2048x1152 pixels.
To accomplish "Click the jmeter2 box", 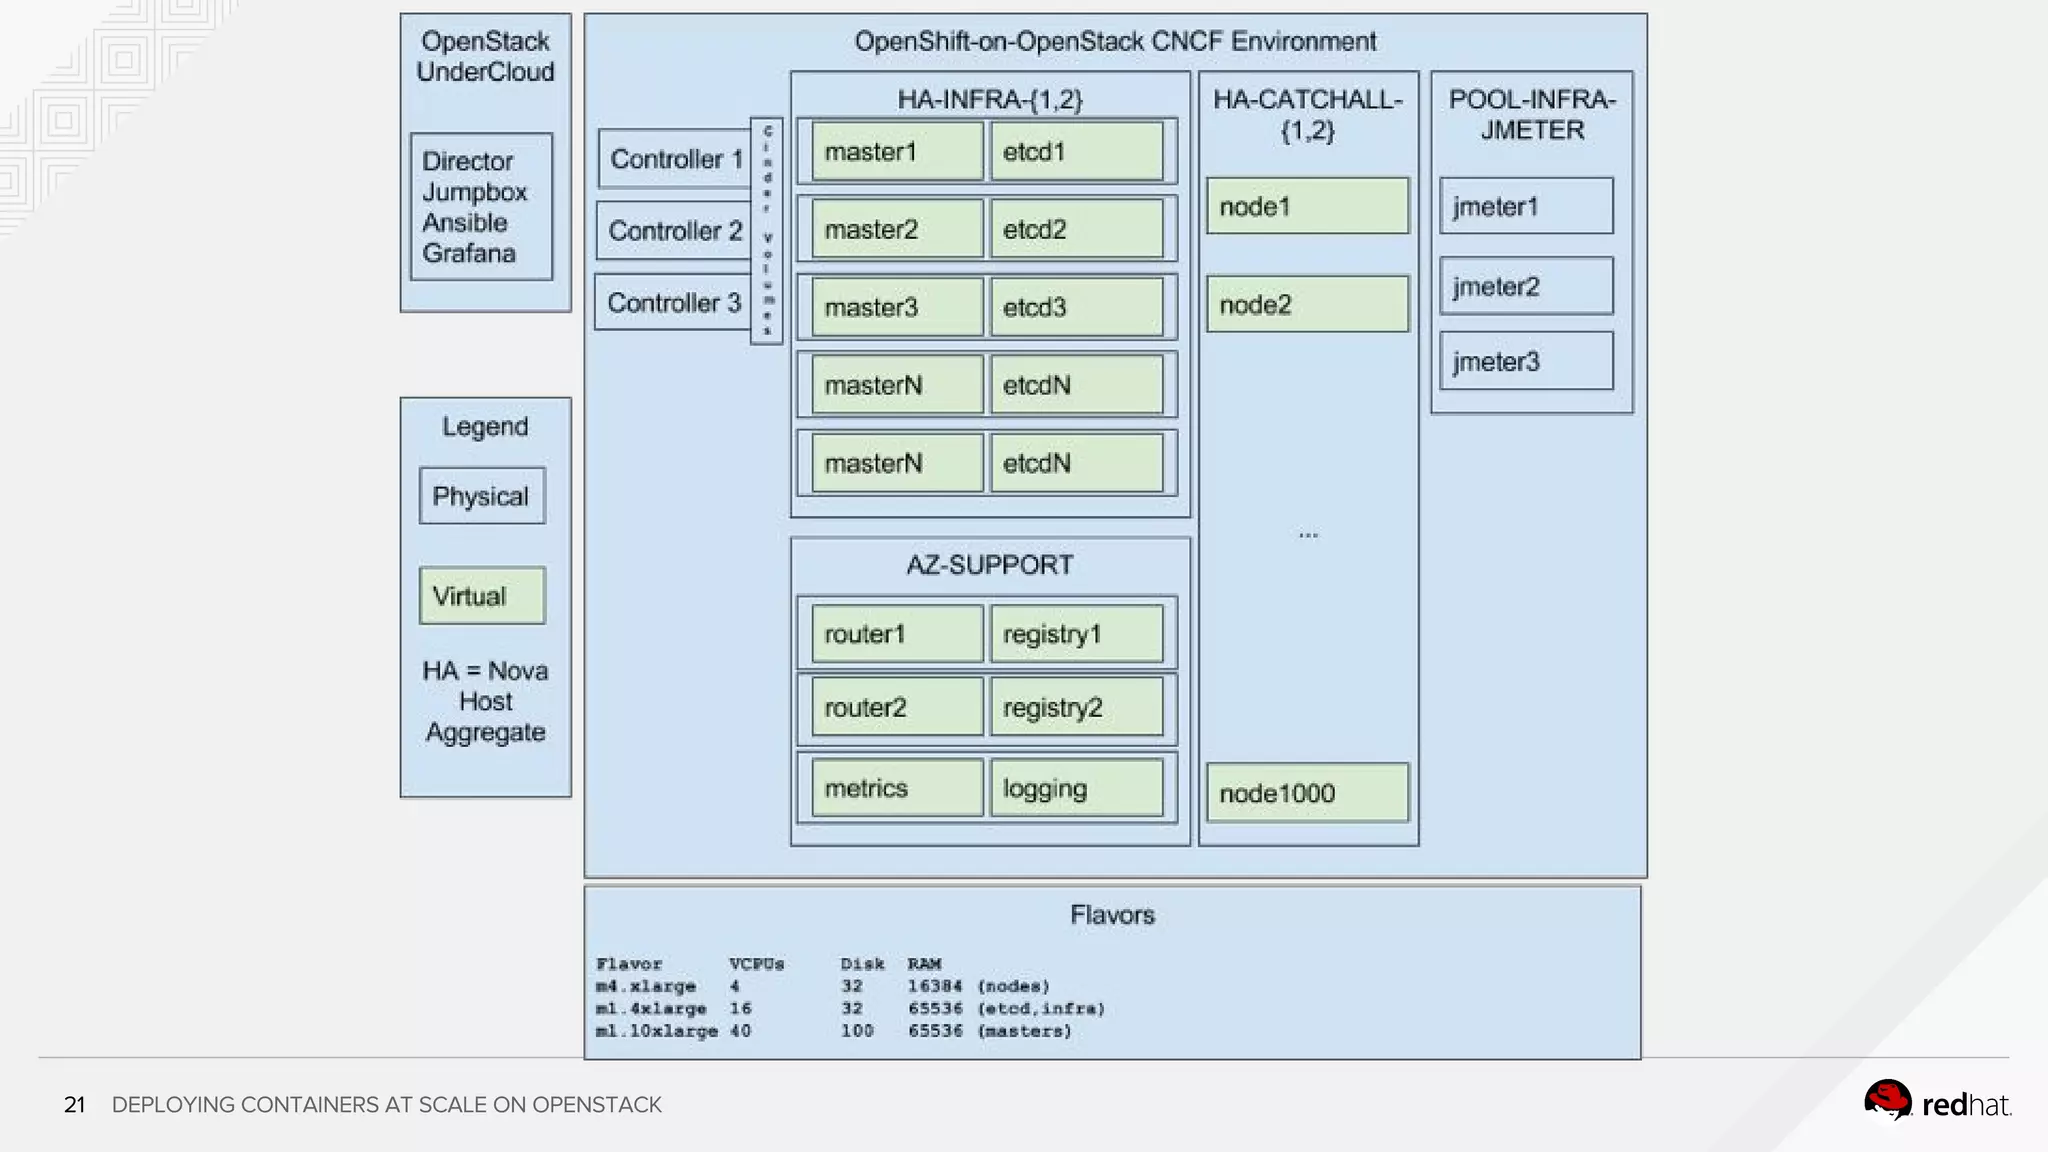I will [x=1526, y=286].
